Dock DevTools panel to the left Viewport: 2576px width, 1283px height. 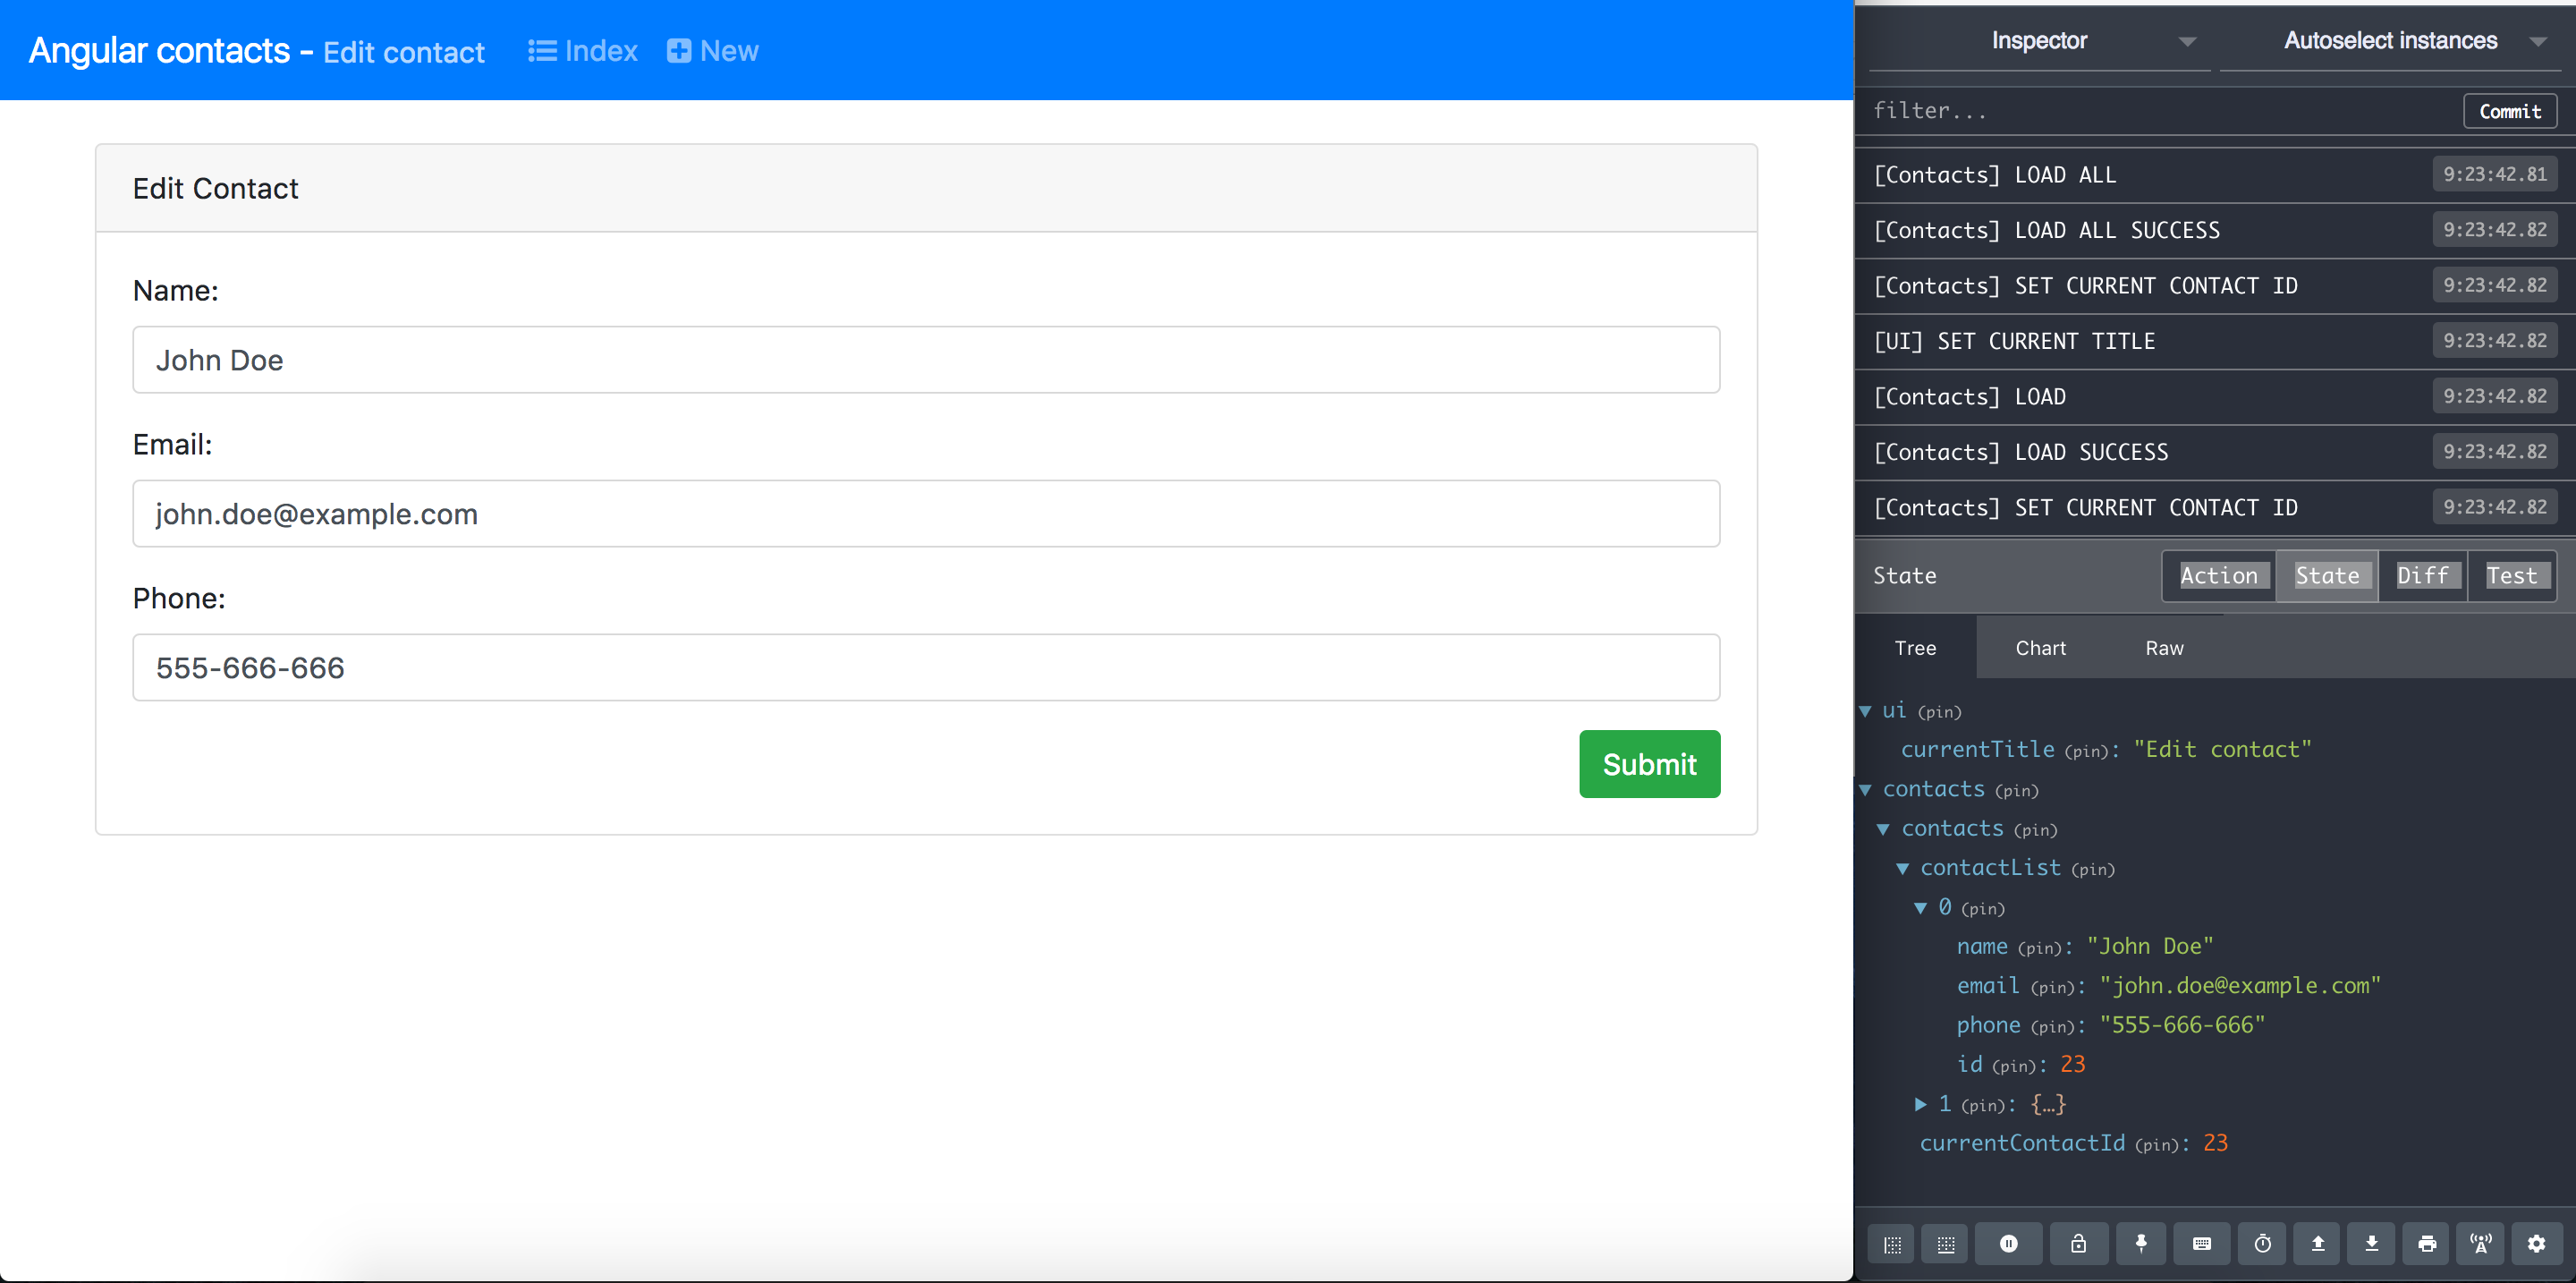[1891, 1244]
